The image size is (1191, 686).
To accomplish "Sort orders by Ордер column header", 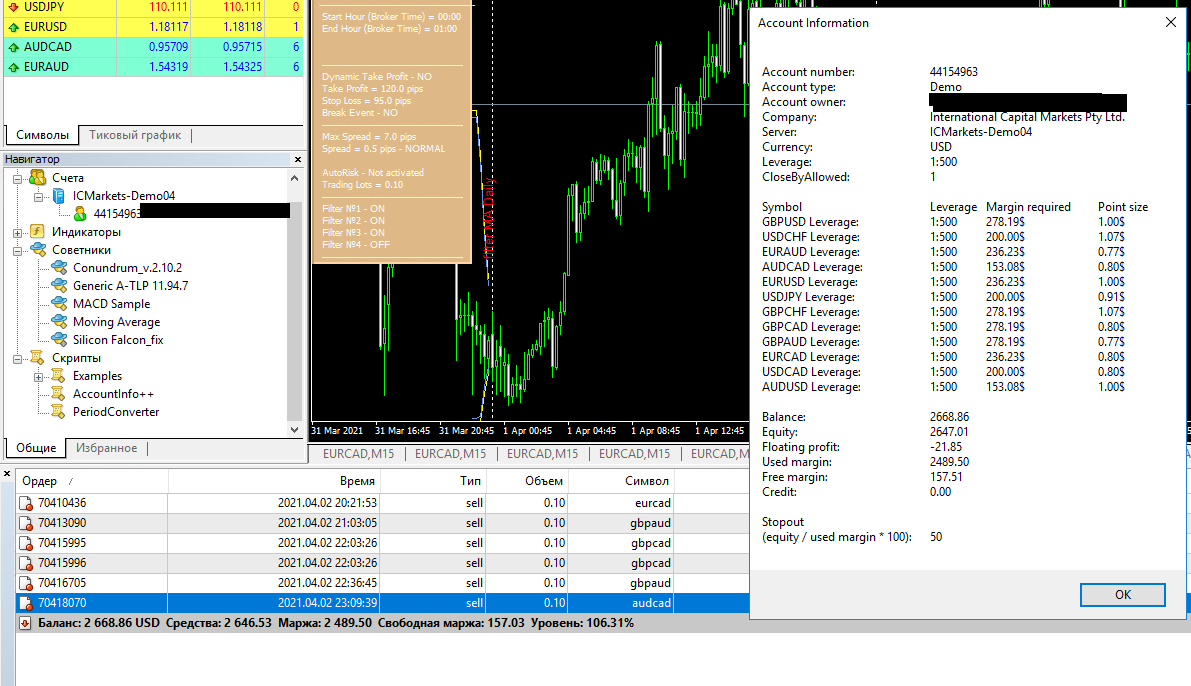I will [x=92, y=481].
